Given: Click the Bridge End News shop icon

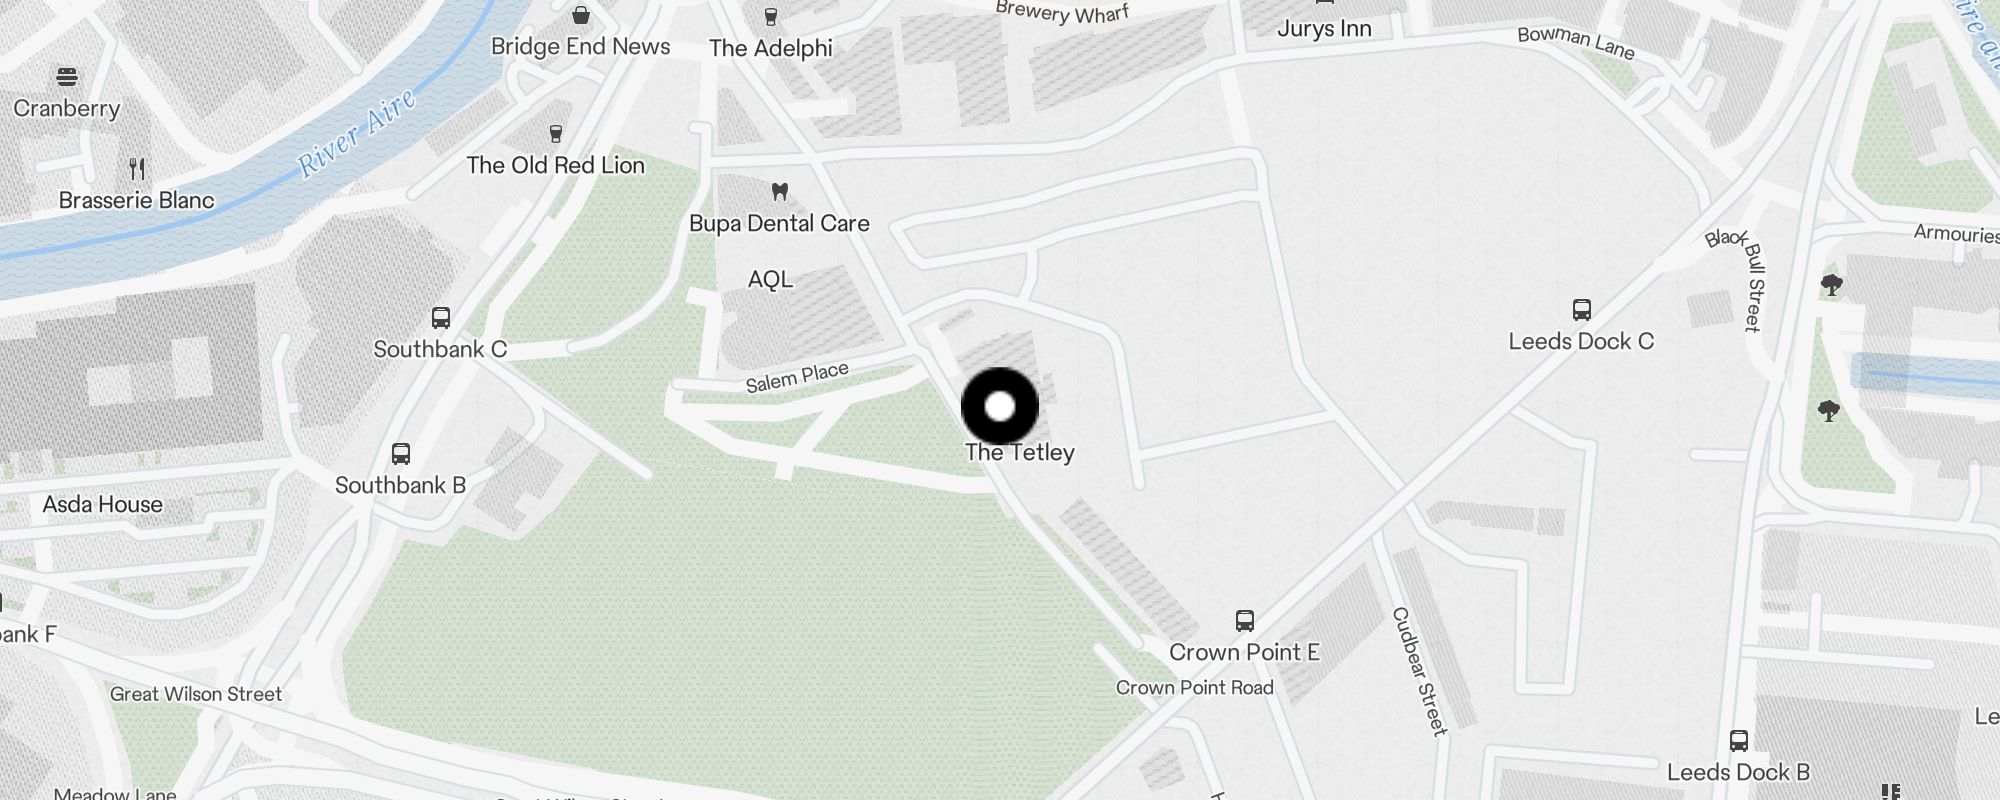Looking at the screenshot, I should tap(581, 14).
